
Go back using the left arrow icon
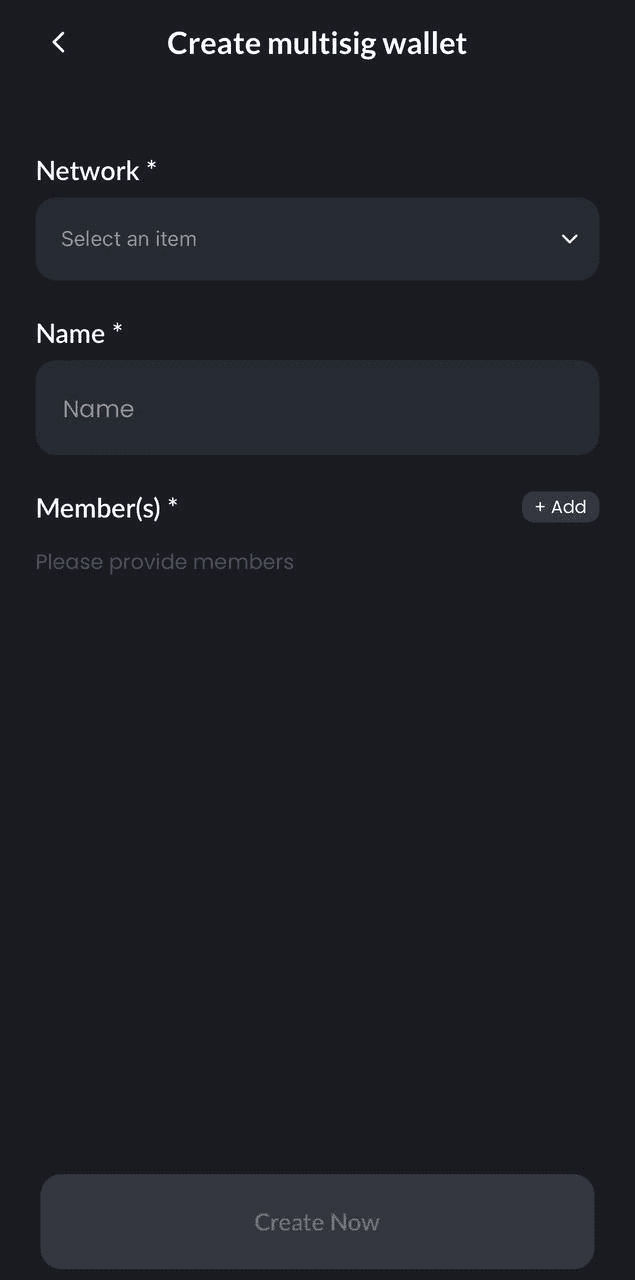(58, 42)
